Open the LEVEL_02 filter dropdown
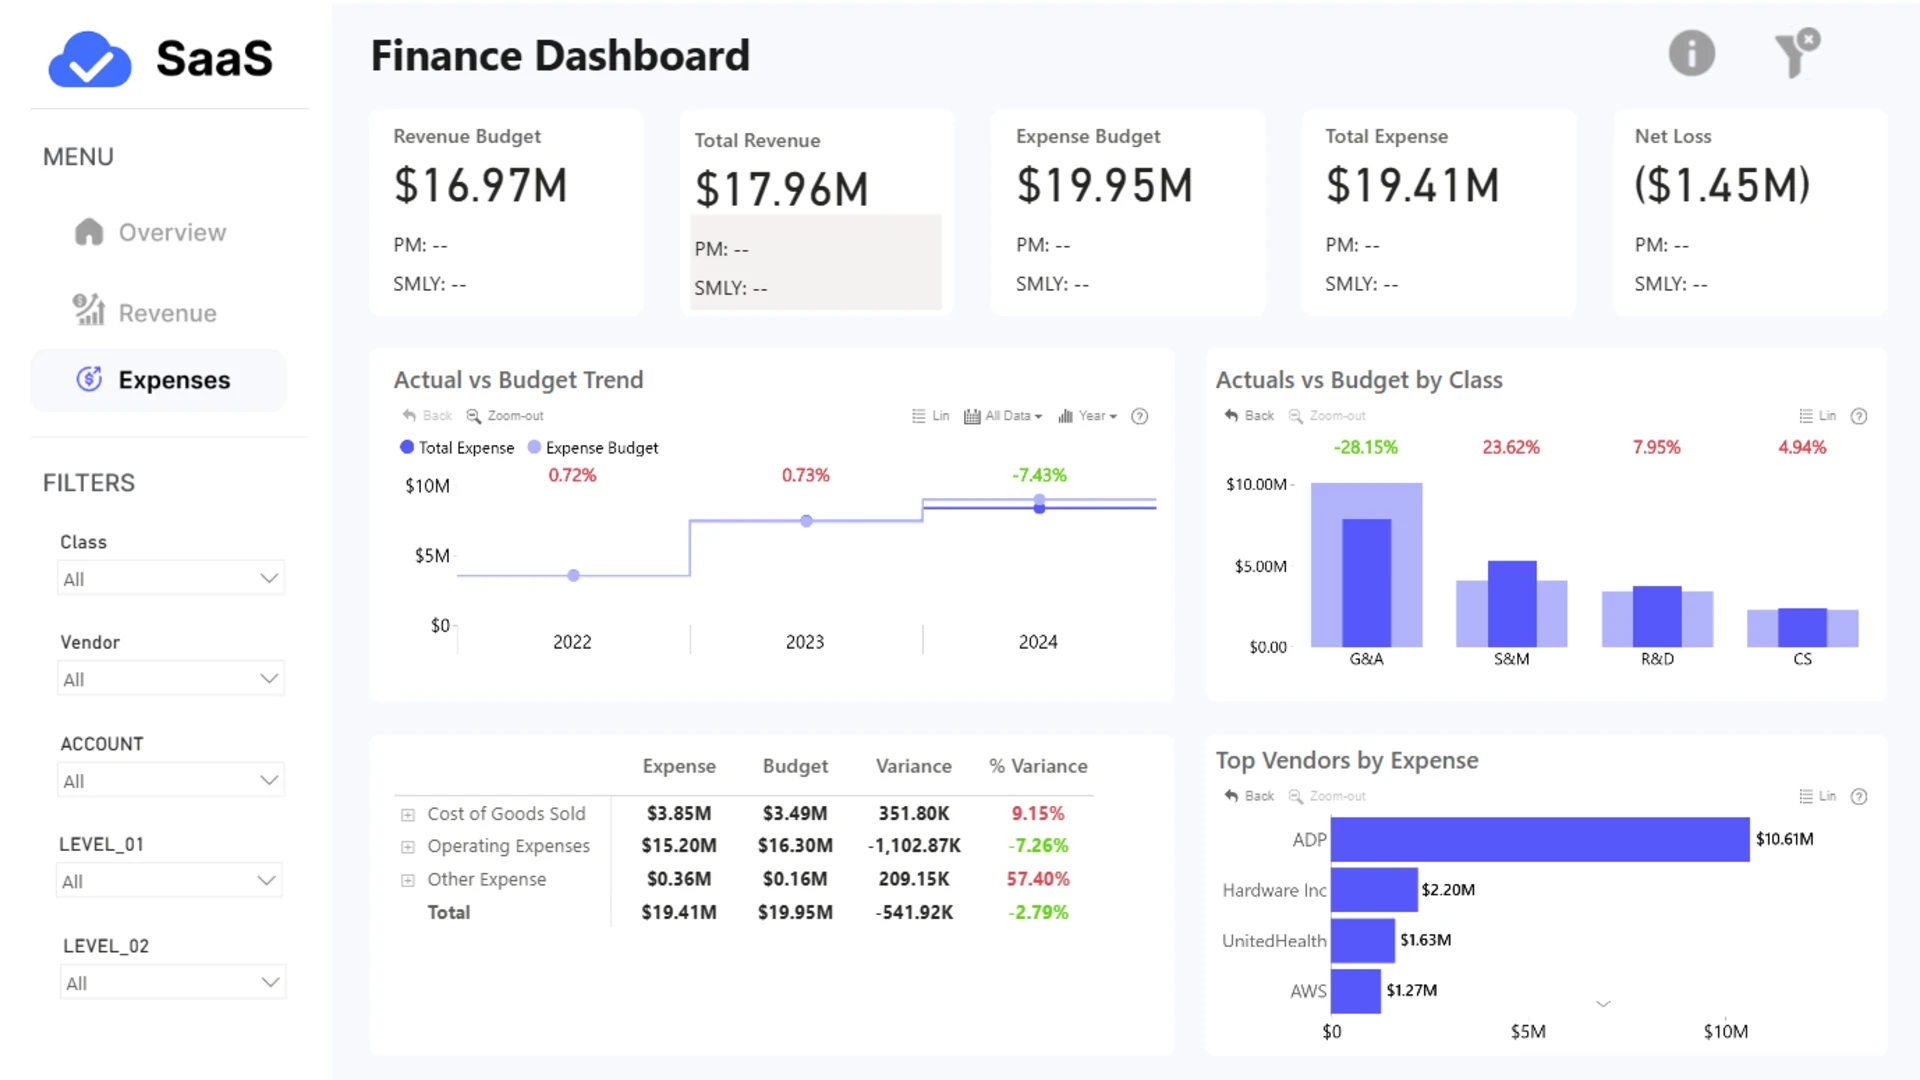 (x=173, y=982)
